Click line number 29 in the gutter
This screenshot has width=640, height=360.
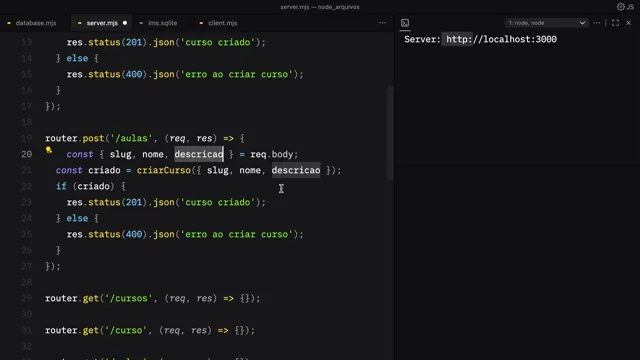[27, 298]
